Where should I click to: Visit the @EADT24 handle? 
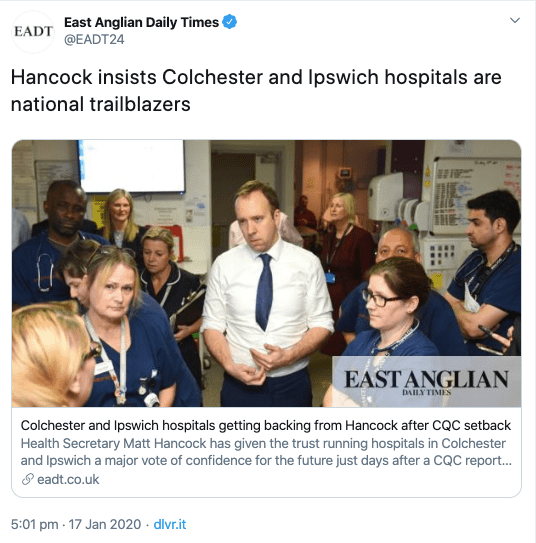pos(94,39)
